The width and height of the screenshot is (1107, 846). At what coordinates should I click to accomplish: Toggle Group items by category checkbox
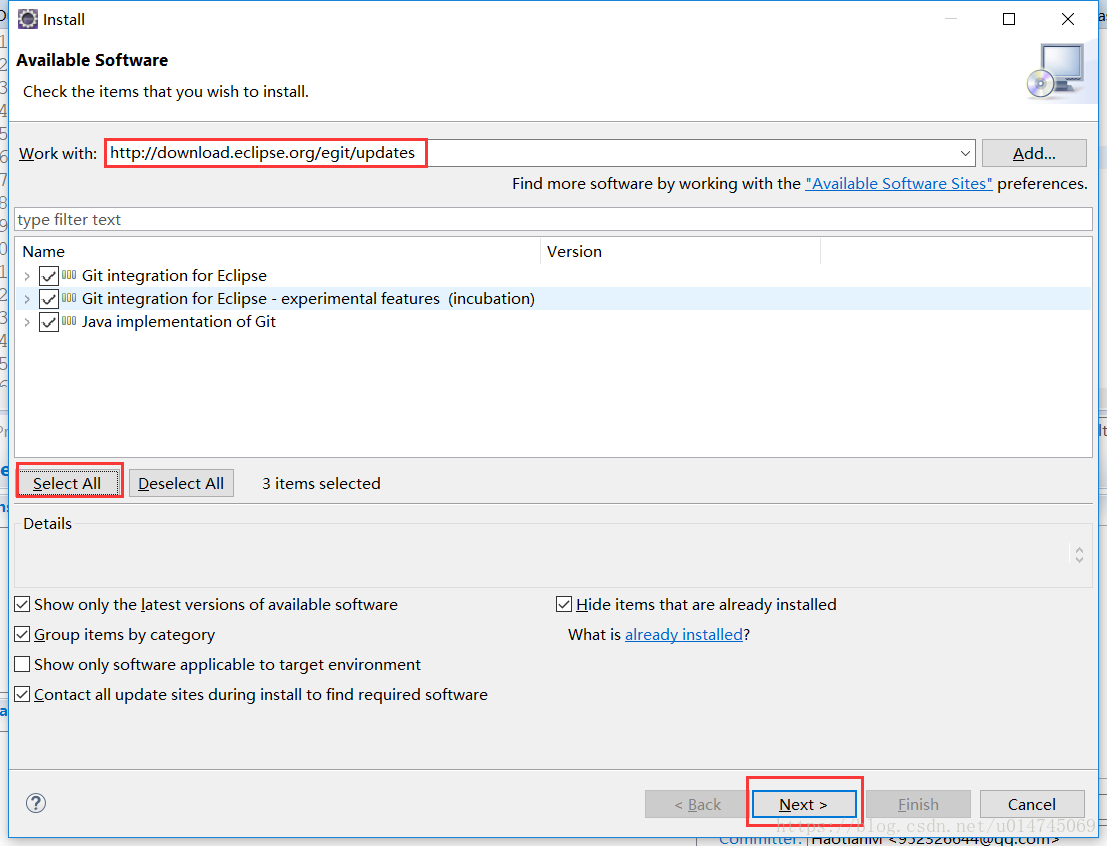(23, 634)
